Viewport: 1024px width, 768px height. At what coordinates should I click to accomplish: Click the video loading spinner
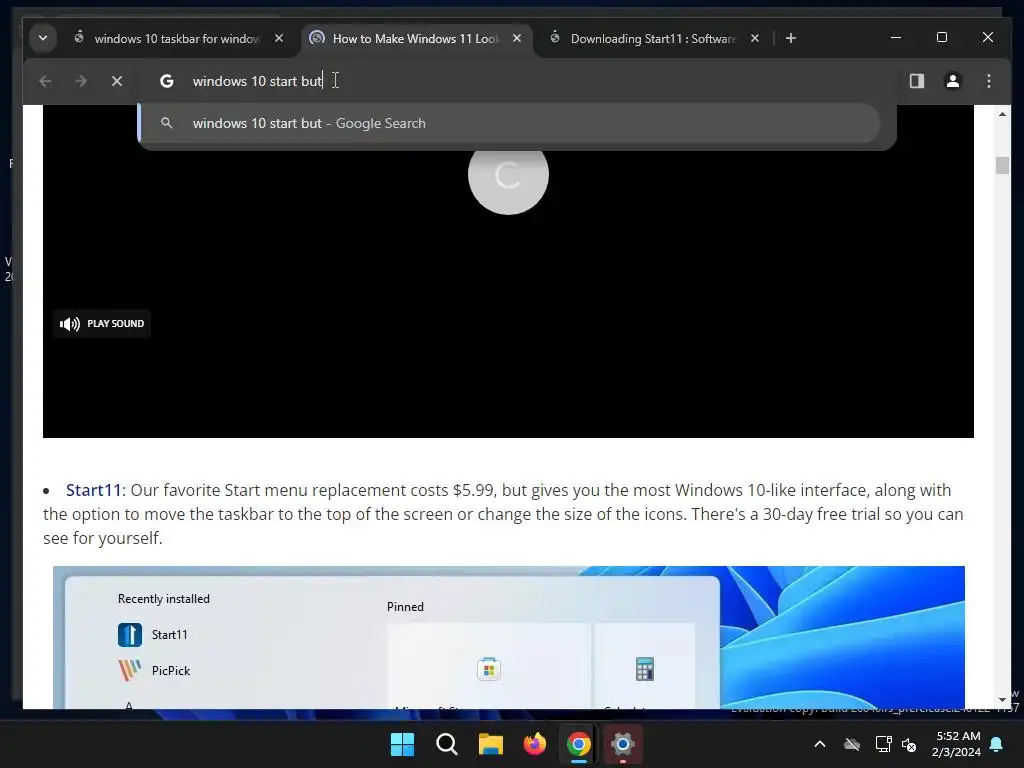point(508,175)
